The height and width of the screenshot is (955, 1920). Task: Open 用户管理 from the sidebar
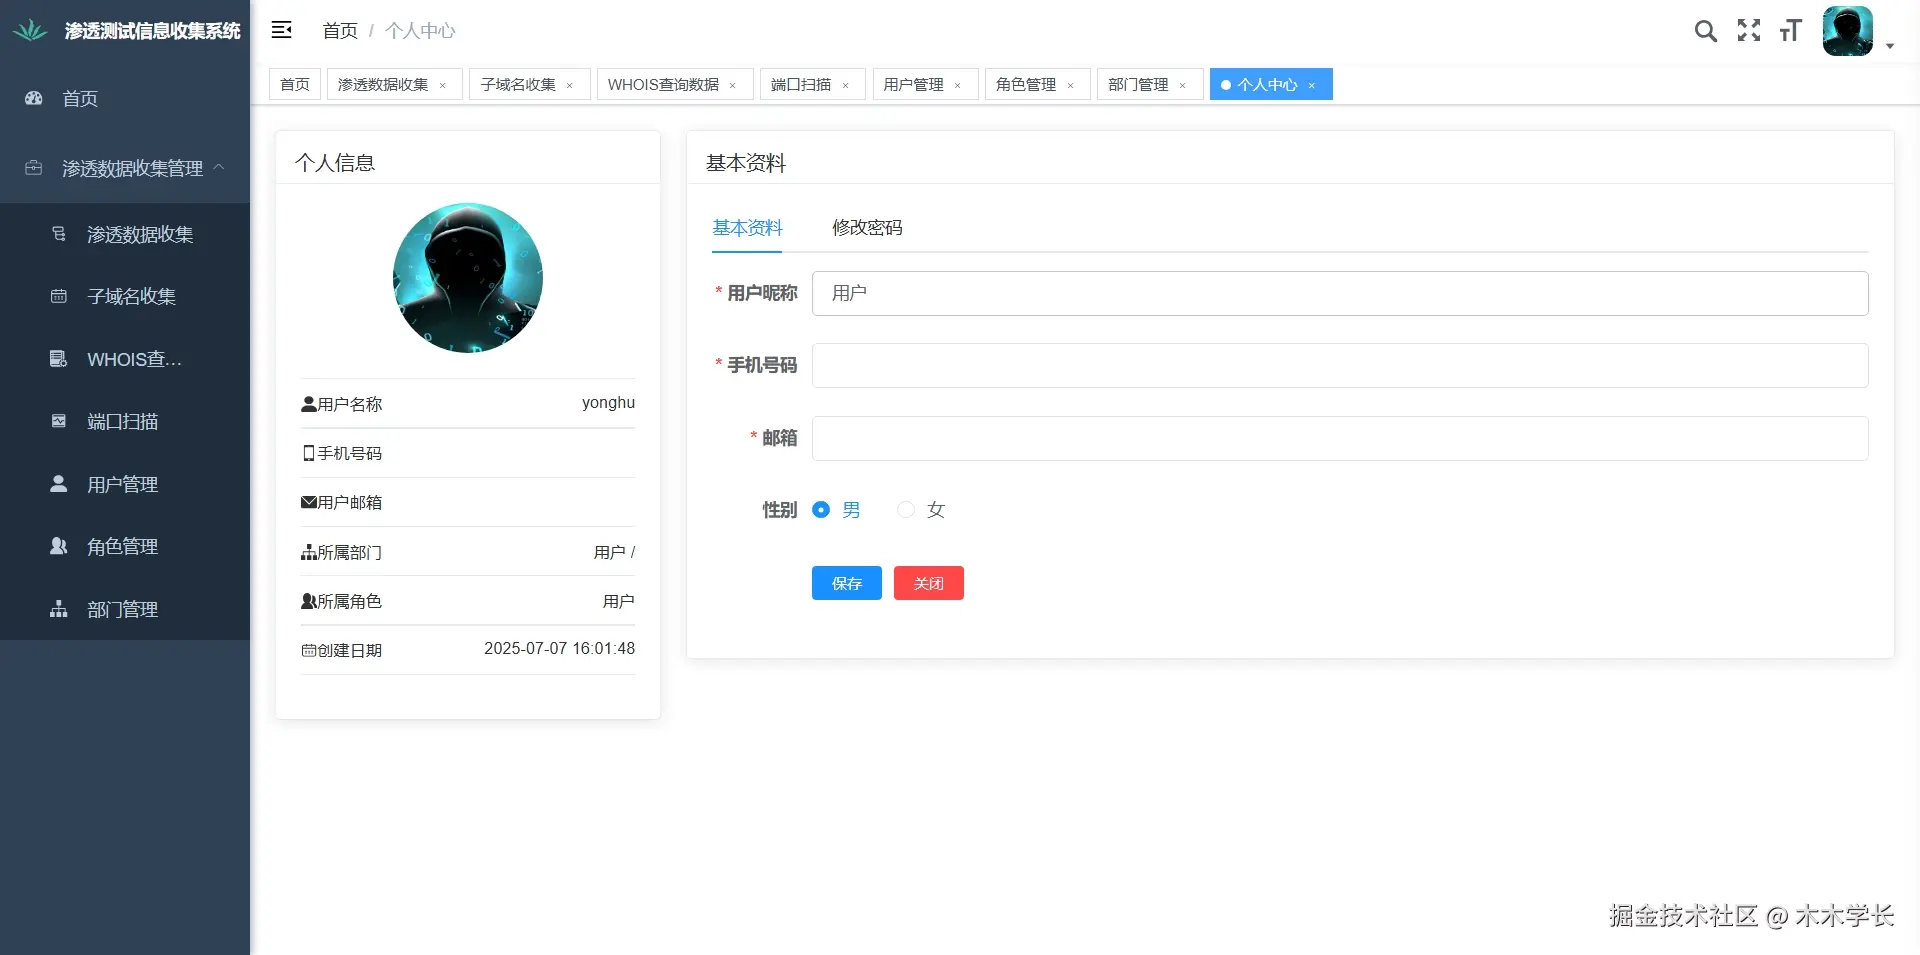point(121,484)
